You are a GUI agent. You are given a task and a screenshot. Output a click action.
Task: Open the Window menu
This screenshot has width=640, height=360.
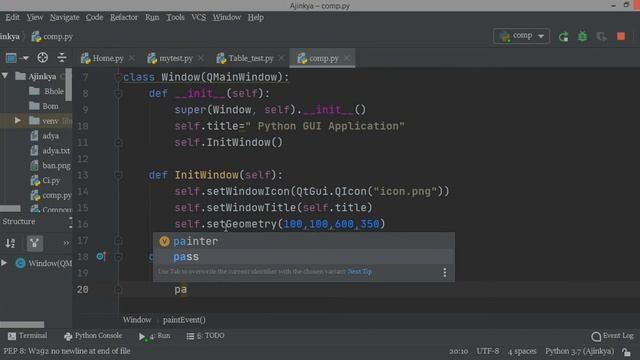tap(227, 17)
